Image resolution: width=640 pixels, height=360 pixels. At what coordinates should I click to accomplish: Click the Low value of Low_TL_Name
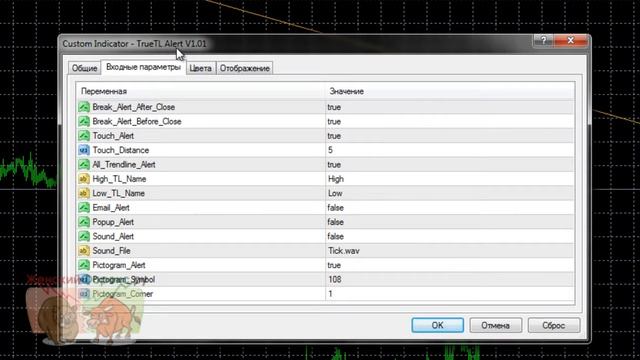click(335, 193)
